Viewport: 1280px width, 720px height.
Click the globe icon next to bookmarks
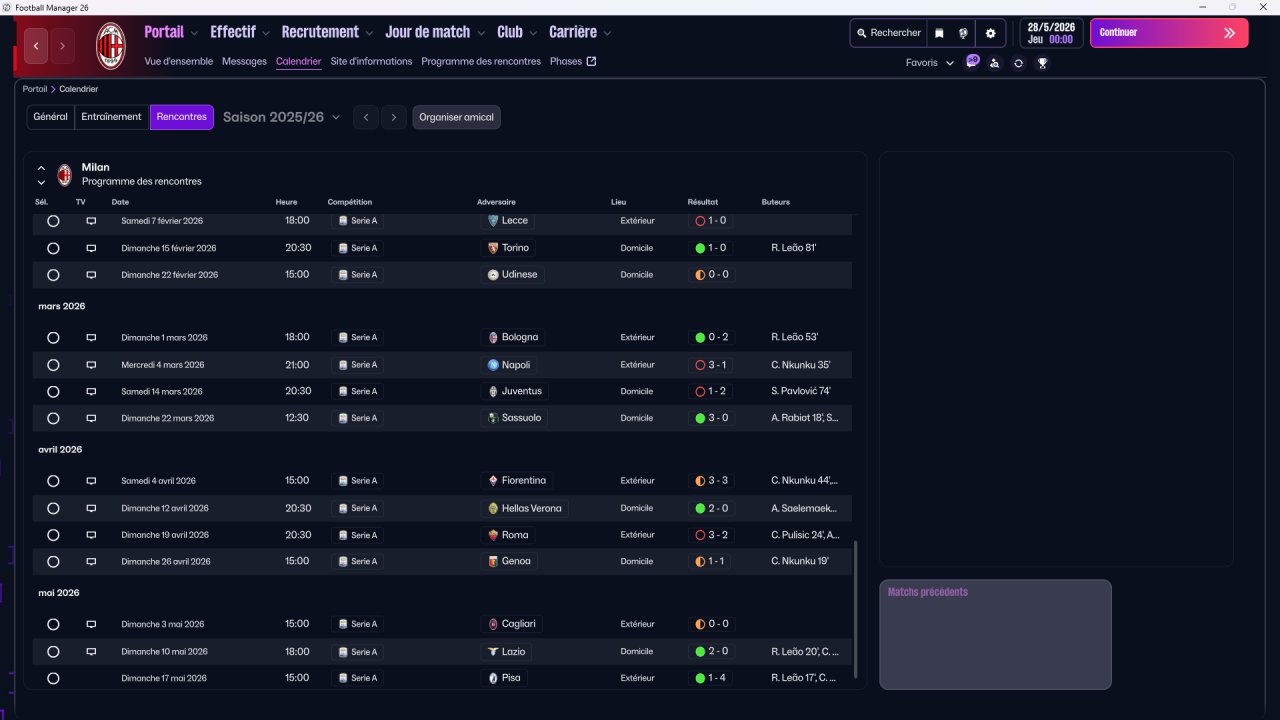tap(963, 33)
